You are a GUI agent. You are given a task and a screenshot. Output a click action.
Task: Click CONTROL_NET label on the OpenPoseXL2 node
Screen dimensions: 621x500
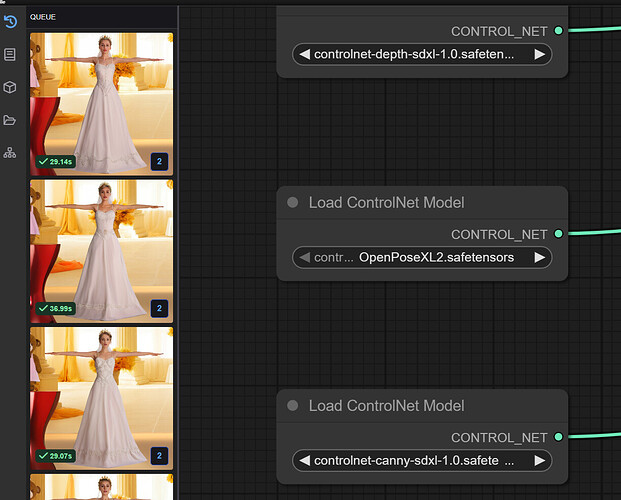(x=499, y=235)
